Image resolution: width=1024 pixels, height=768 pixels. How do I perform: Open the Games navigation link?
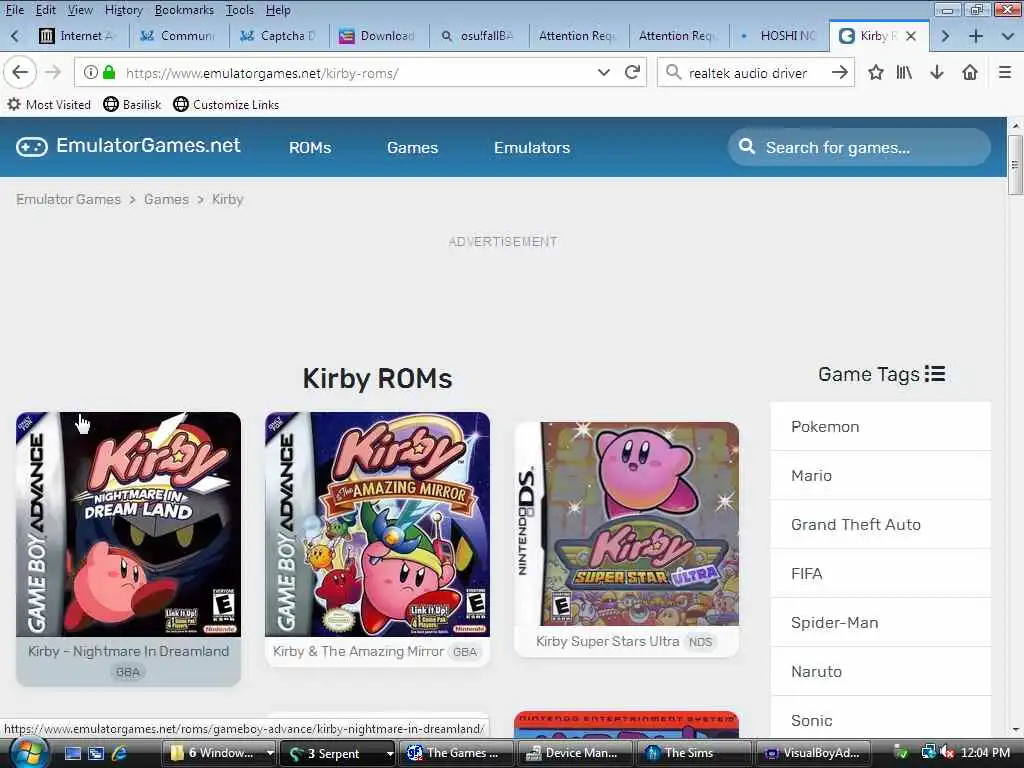[x=412, y=148]
